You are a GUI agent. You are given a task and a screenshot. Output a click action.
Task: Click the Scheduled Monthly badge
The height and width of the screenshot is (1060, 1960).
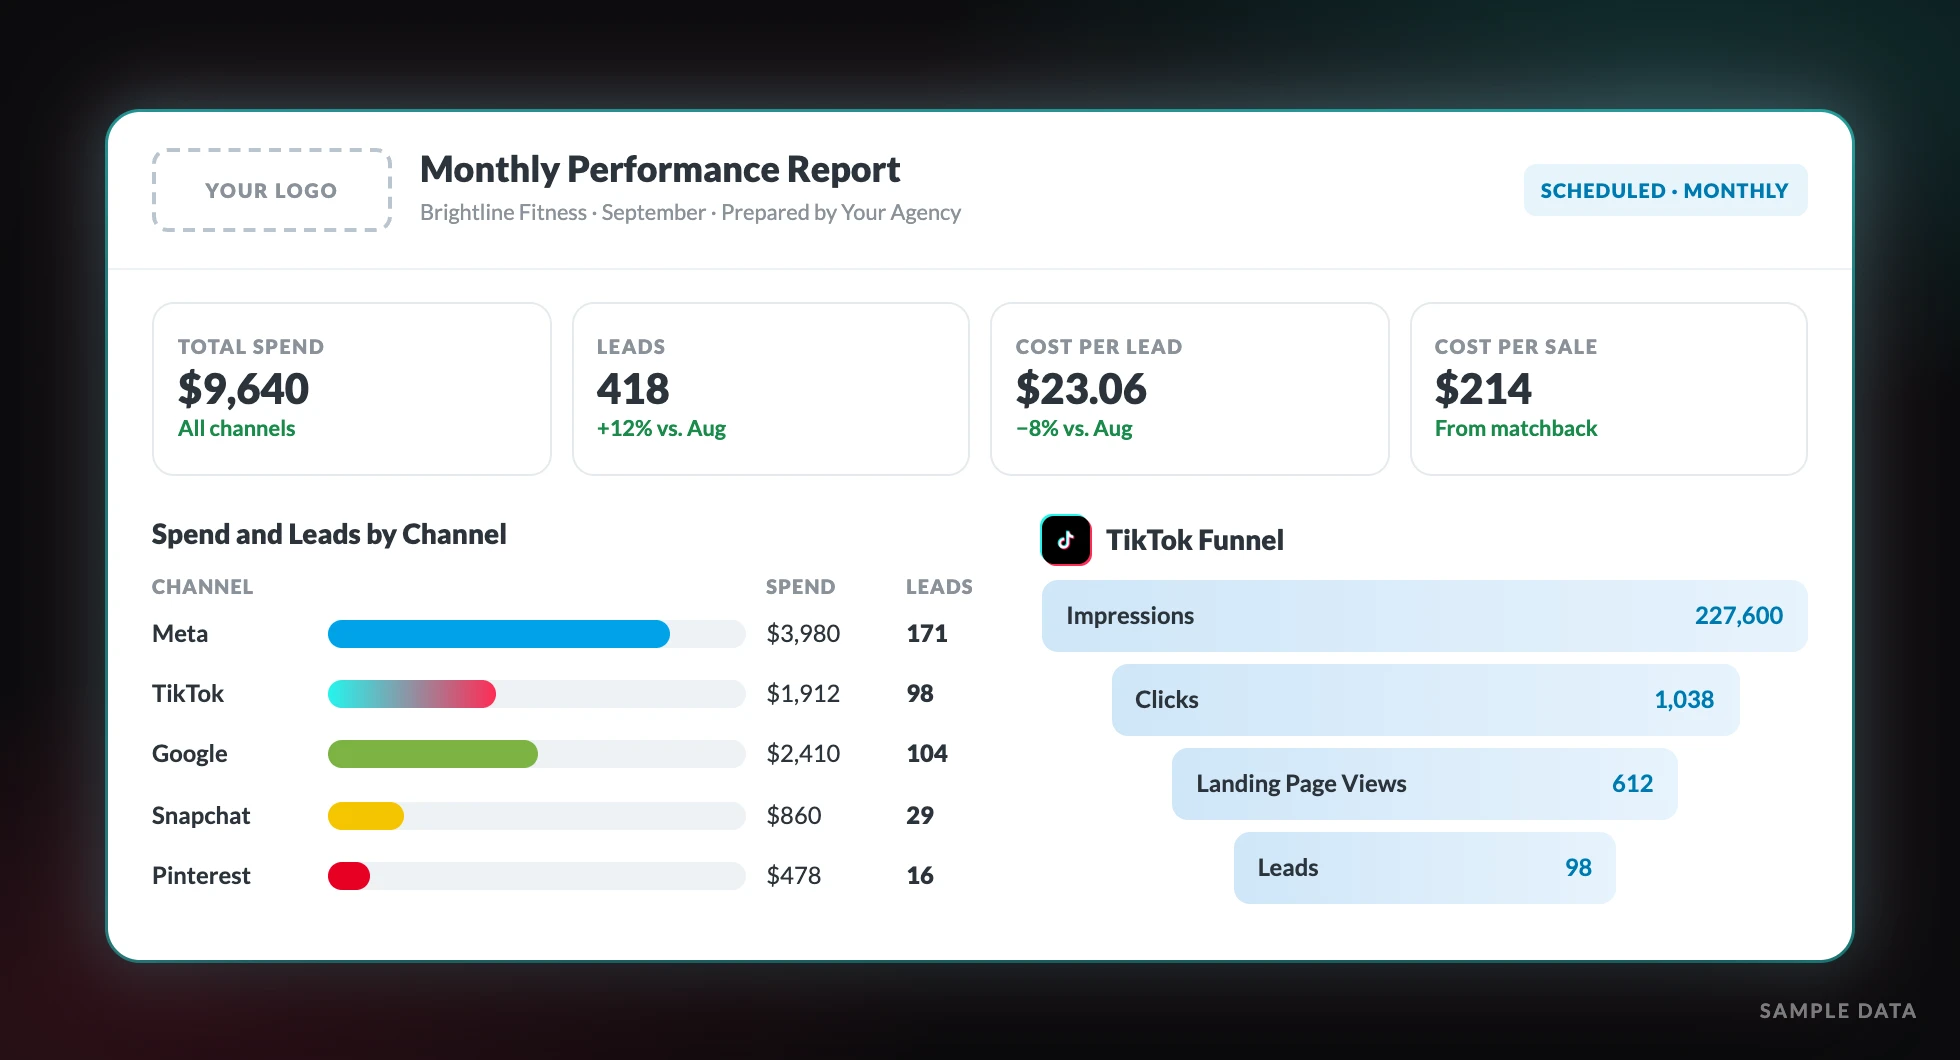coord(1665,190)
